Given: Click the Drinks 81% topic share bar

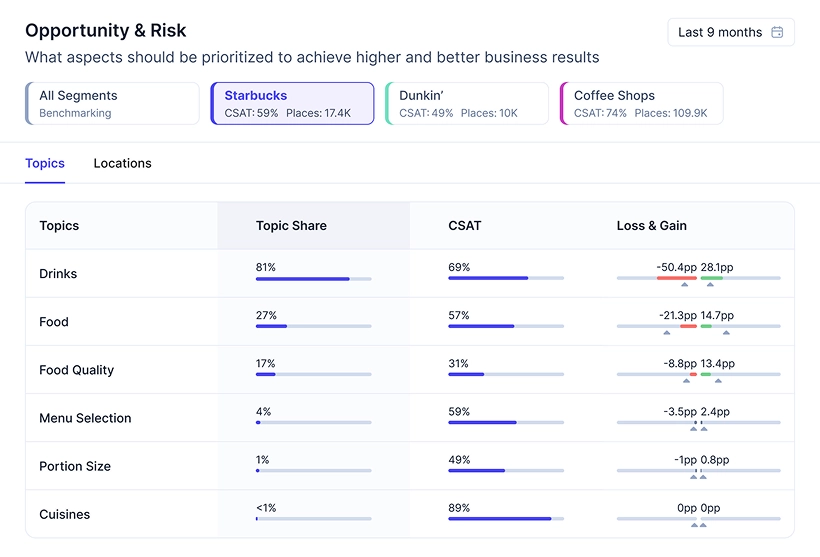Looking at the screenshot, I should point(303,278).
